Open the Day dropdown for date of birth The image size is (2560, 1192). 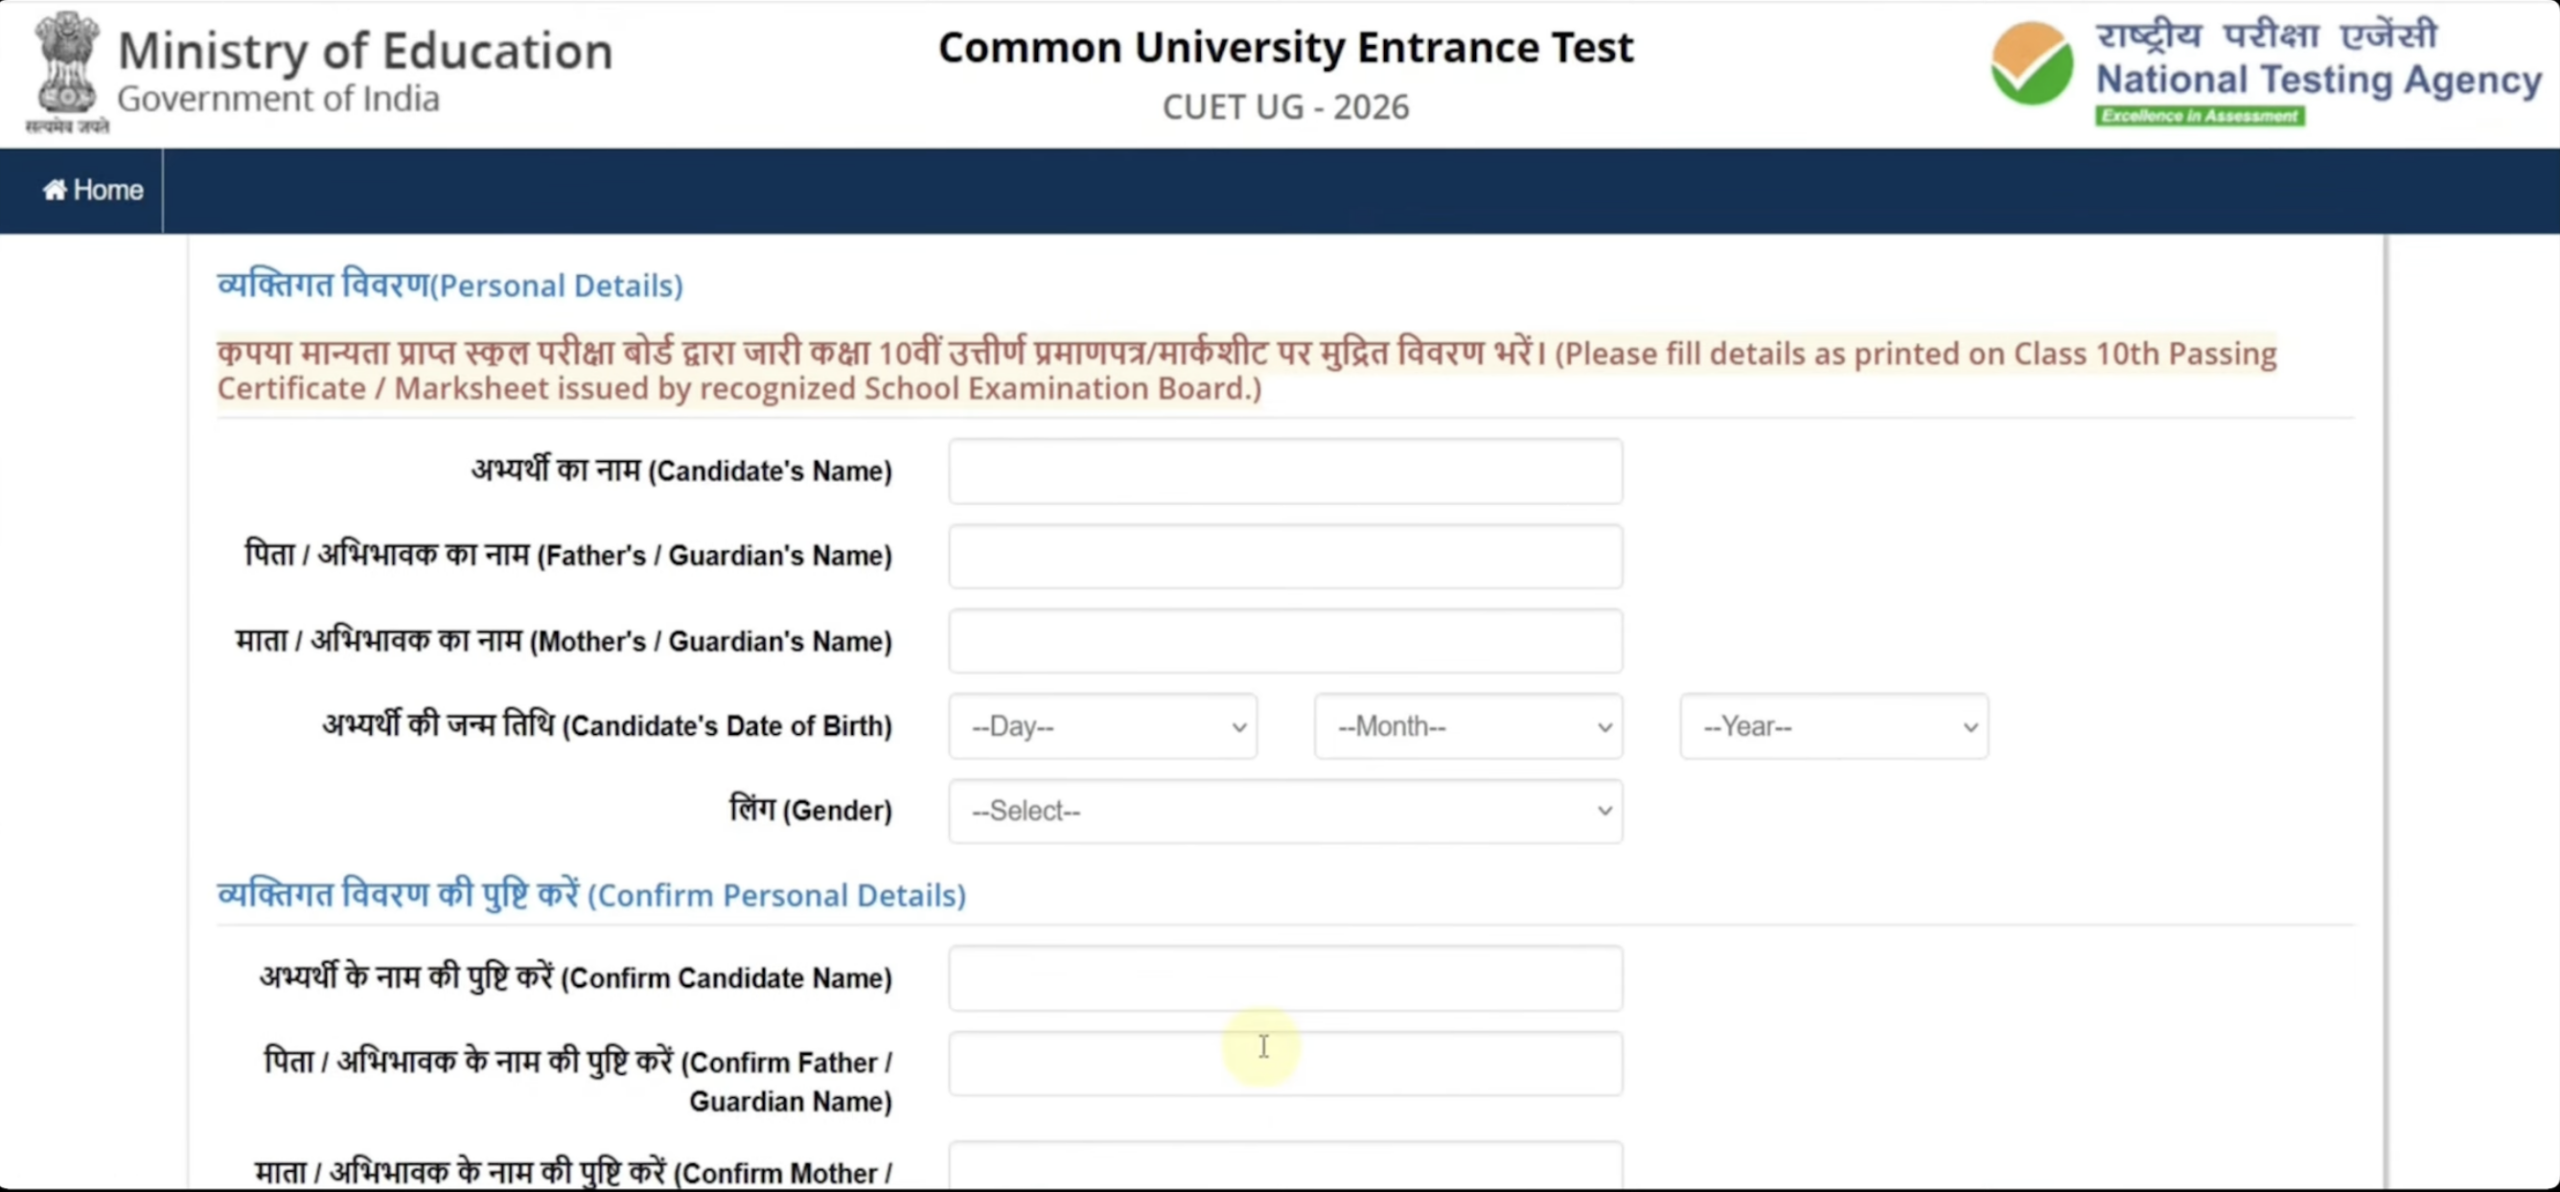tap(1100, 727)
